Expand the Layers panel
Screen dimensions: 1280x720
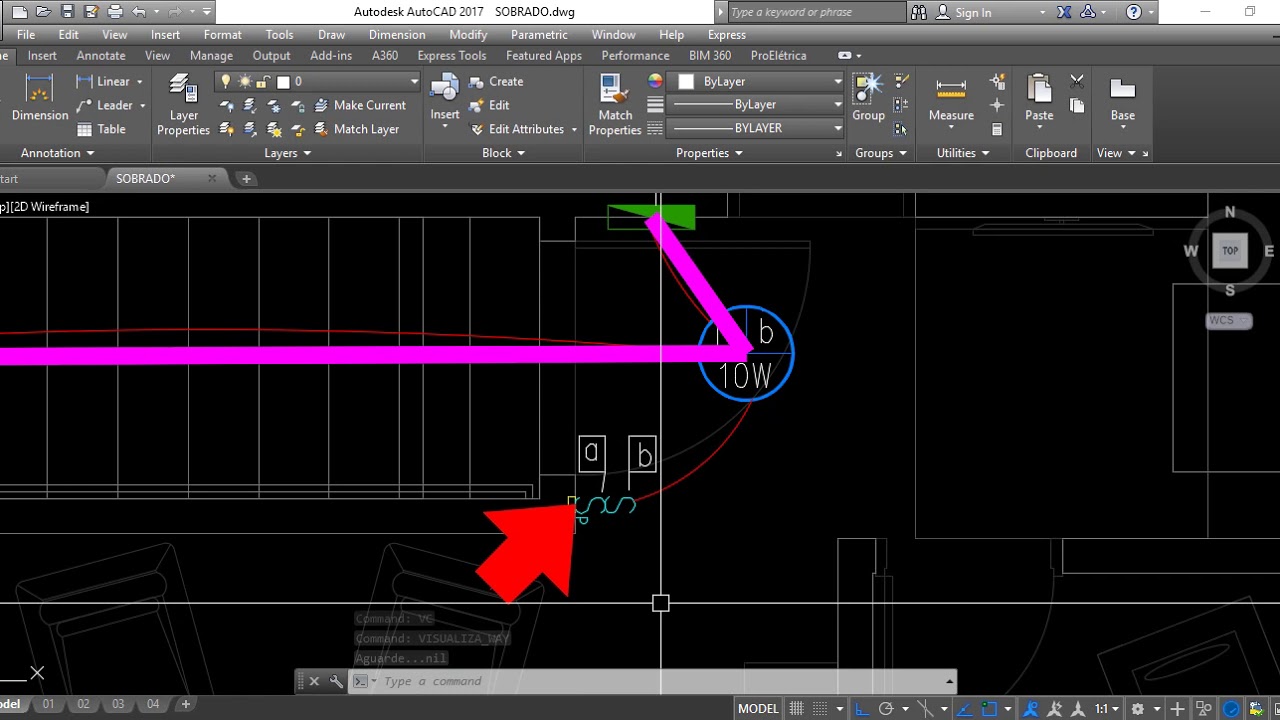288,153
